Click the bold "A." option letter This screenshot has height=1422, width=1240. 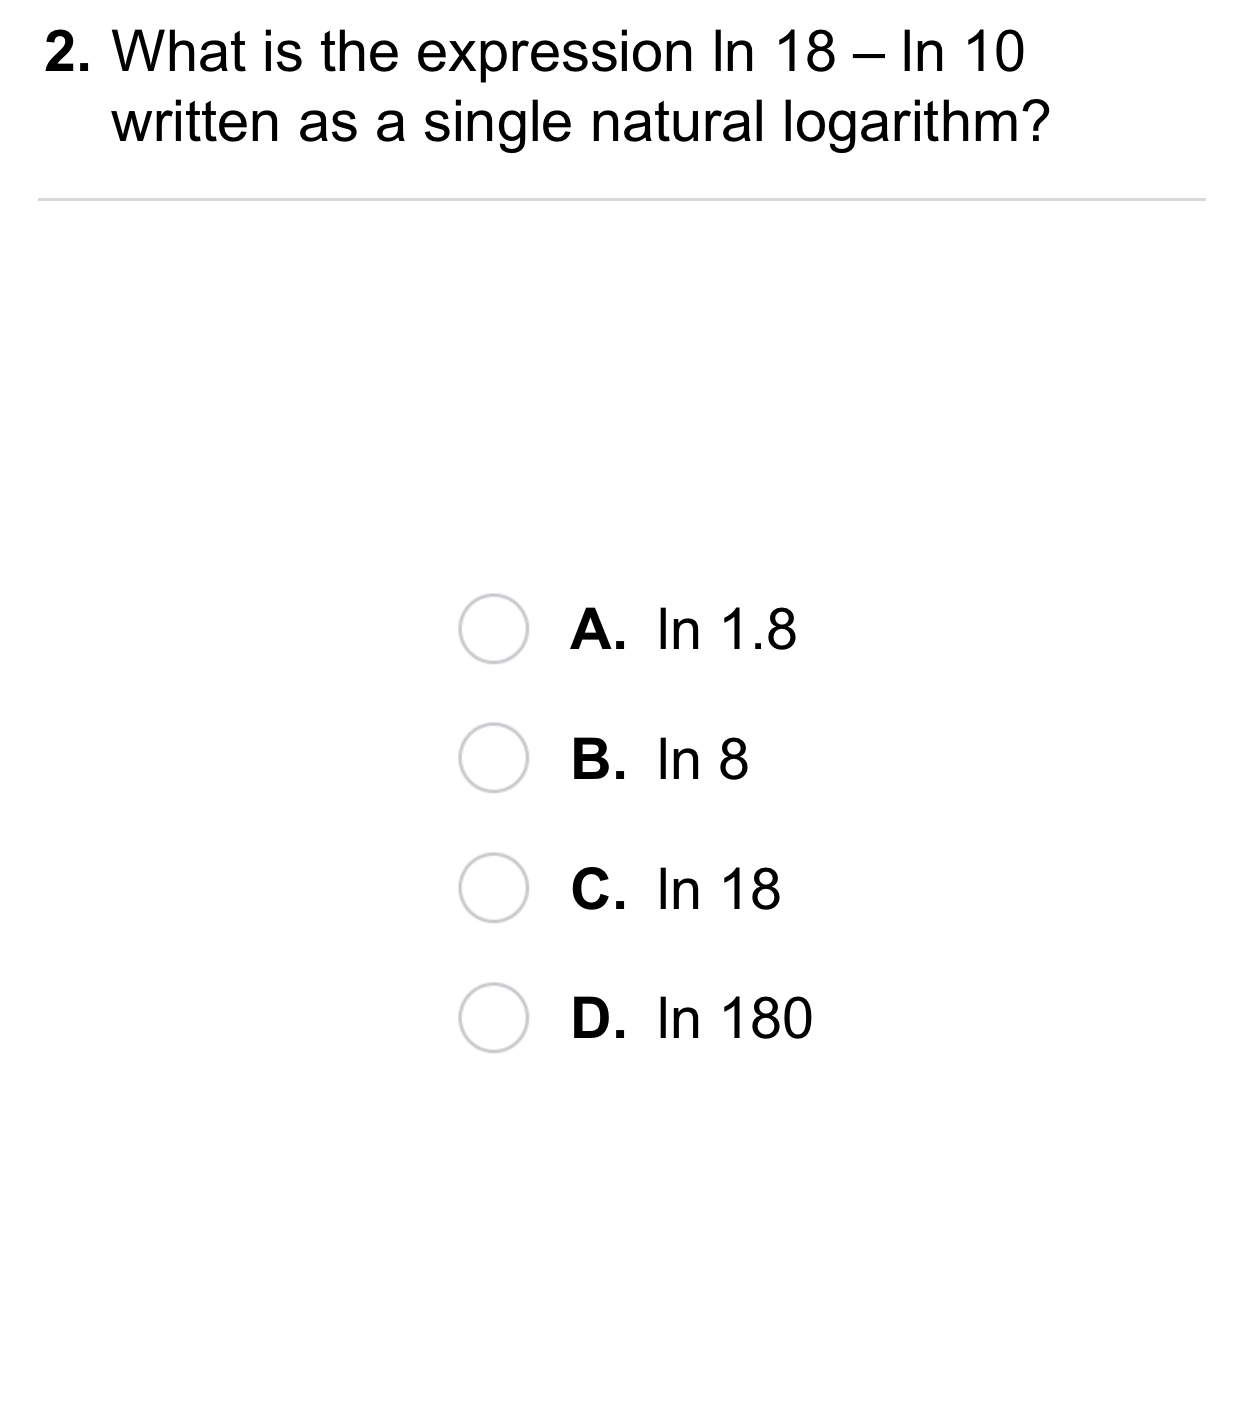pyautogui.click(x=599, y=630)
